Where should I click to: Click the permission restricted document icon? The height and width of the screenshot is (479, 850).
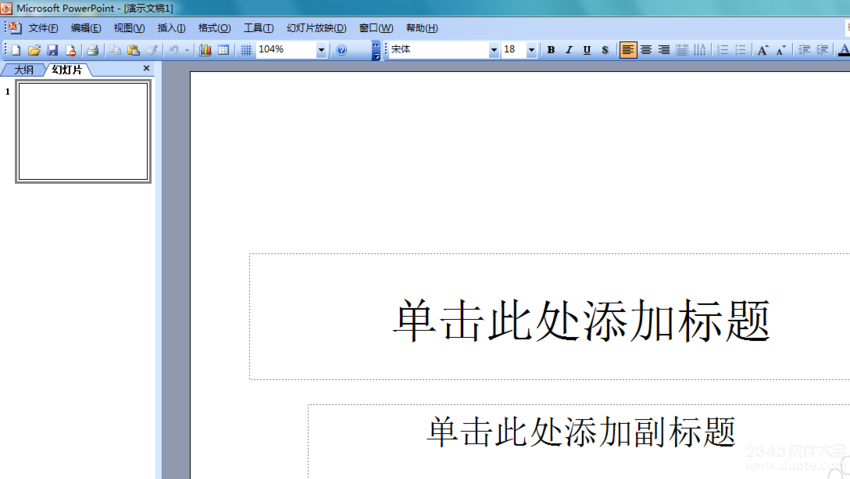70,50
